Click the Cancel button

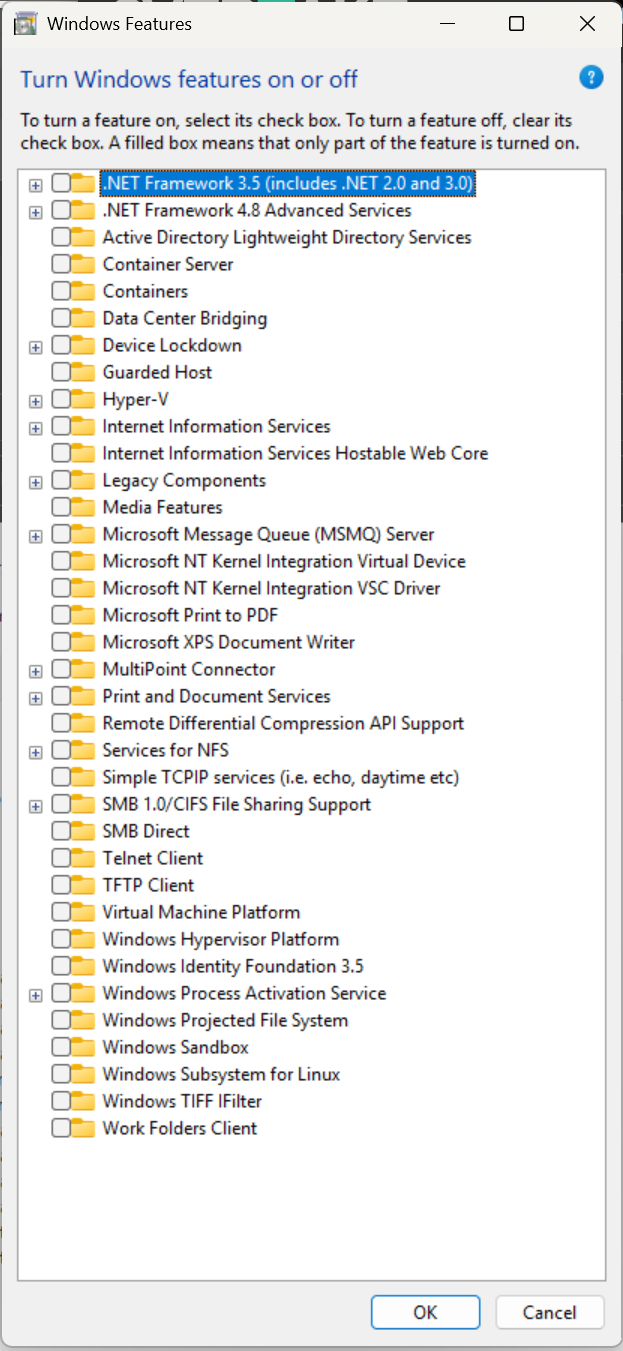[549, 1313]
